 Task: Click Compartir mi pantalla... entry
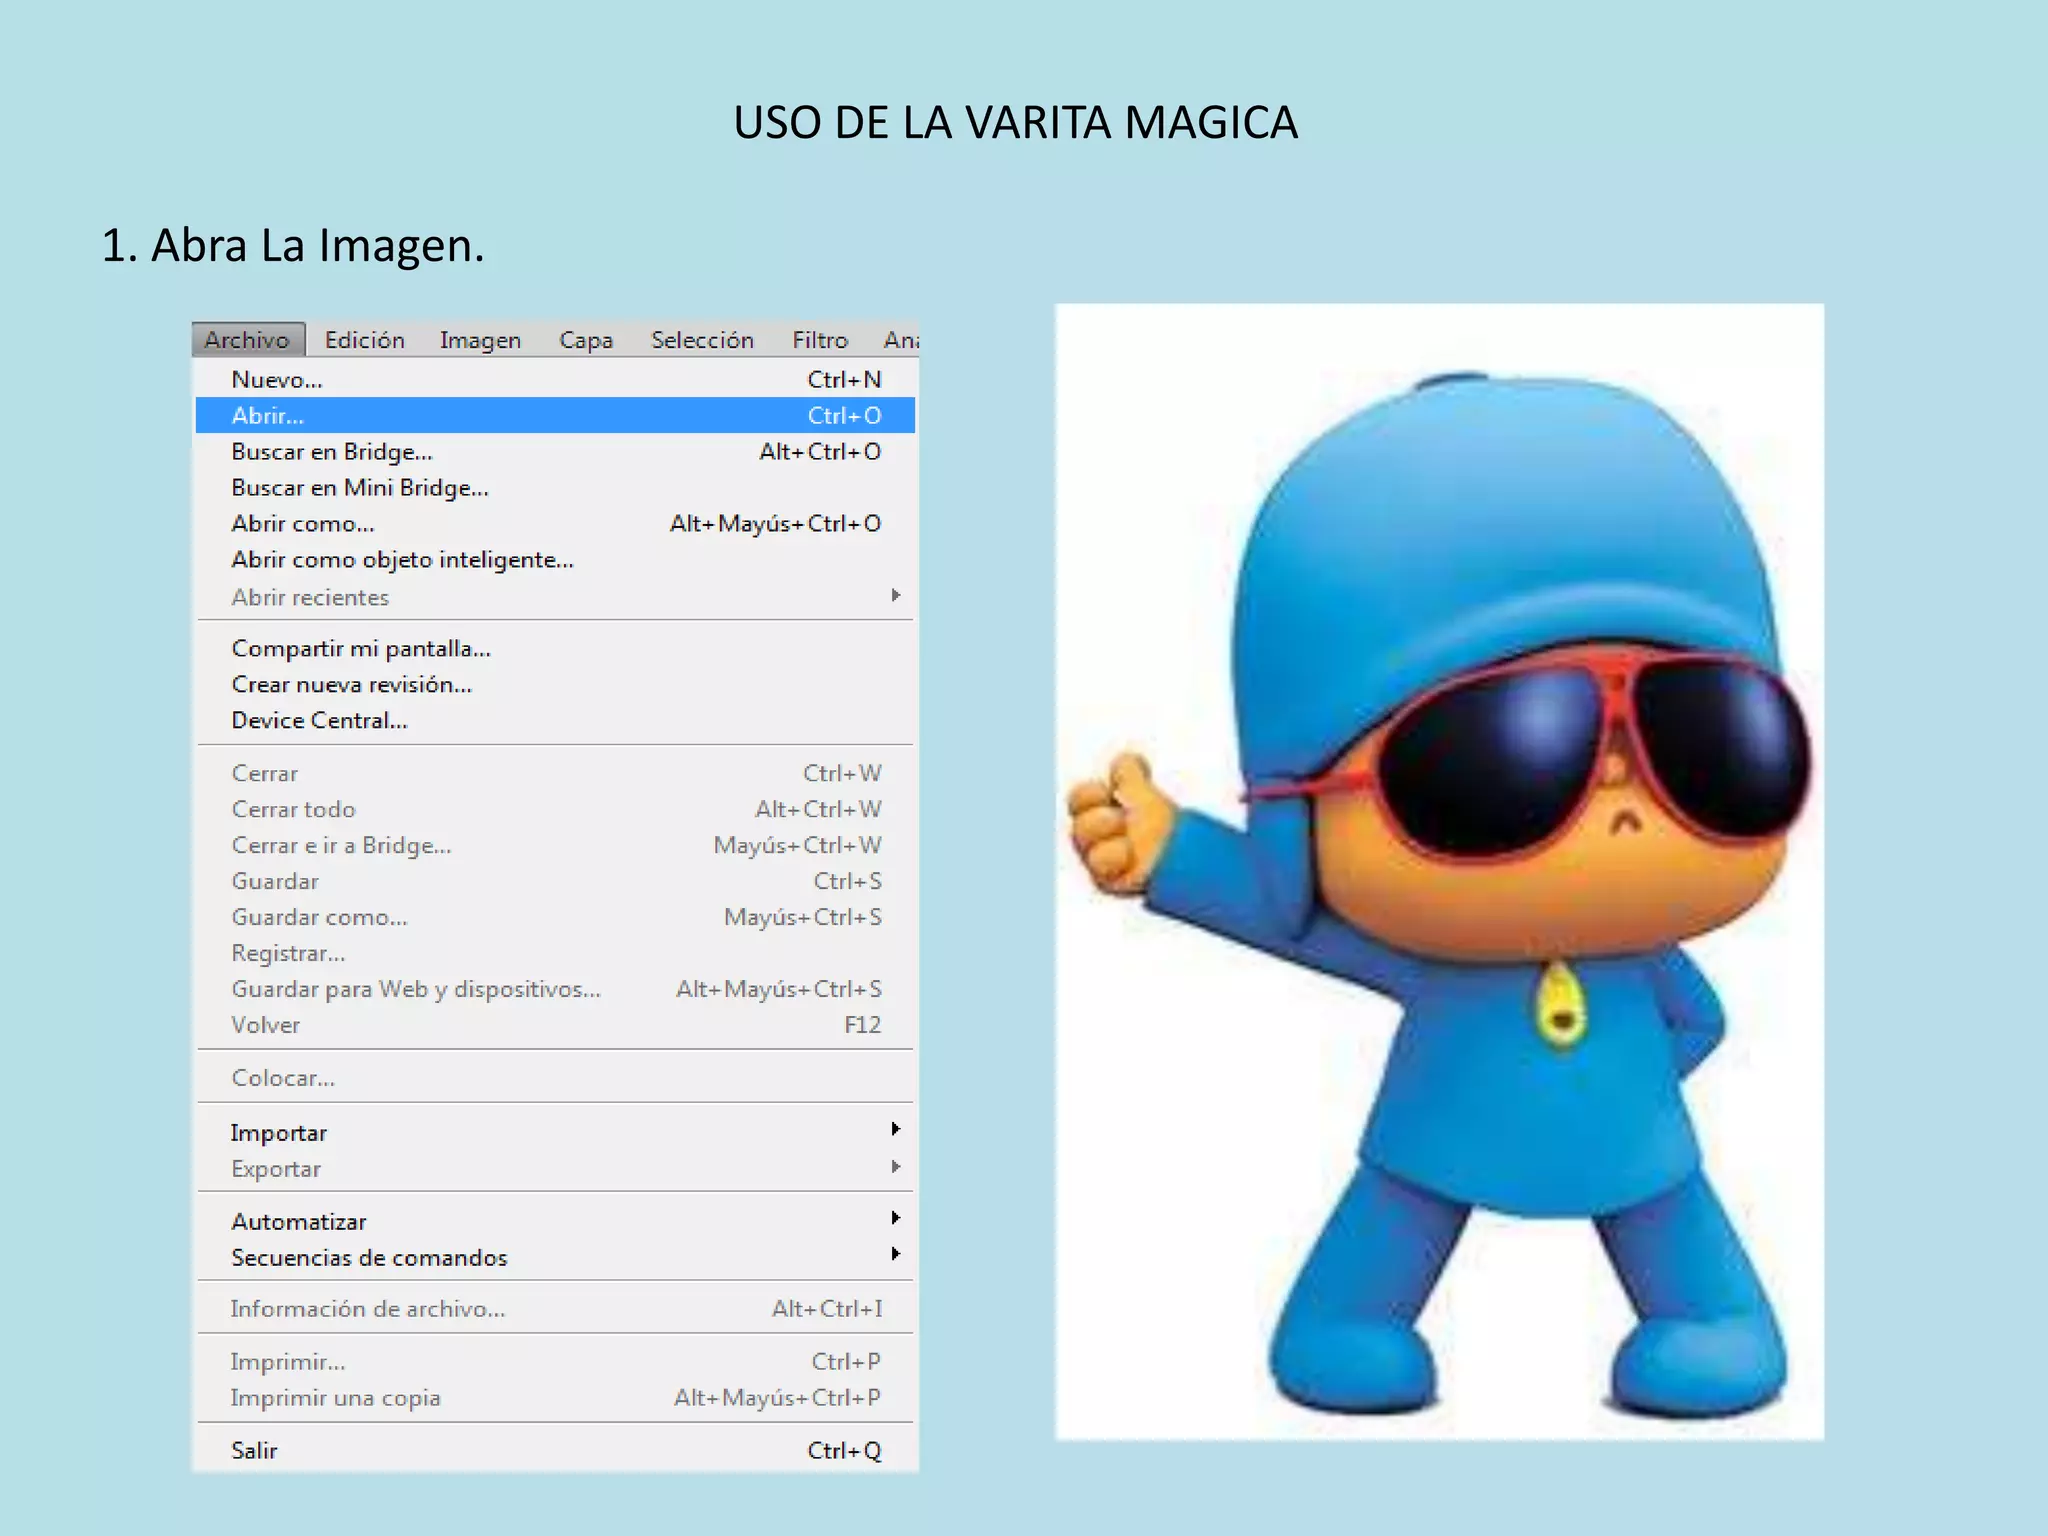point(361,649)
